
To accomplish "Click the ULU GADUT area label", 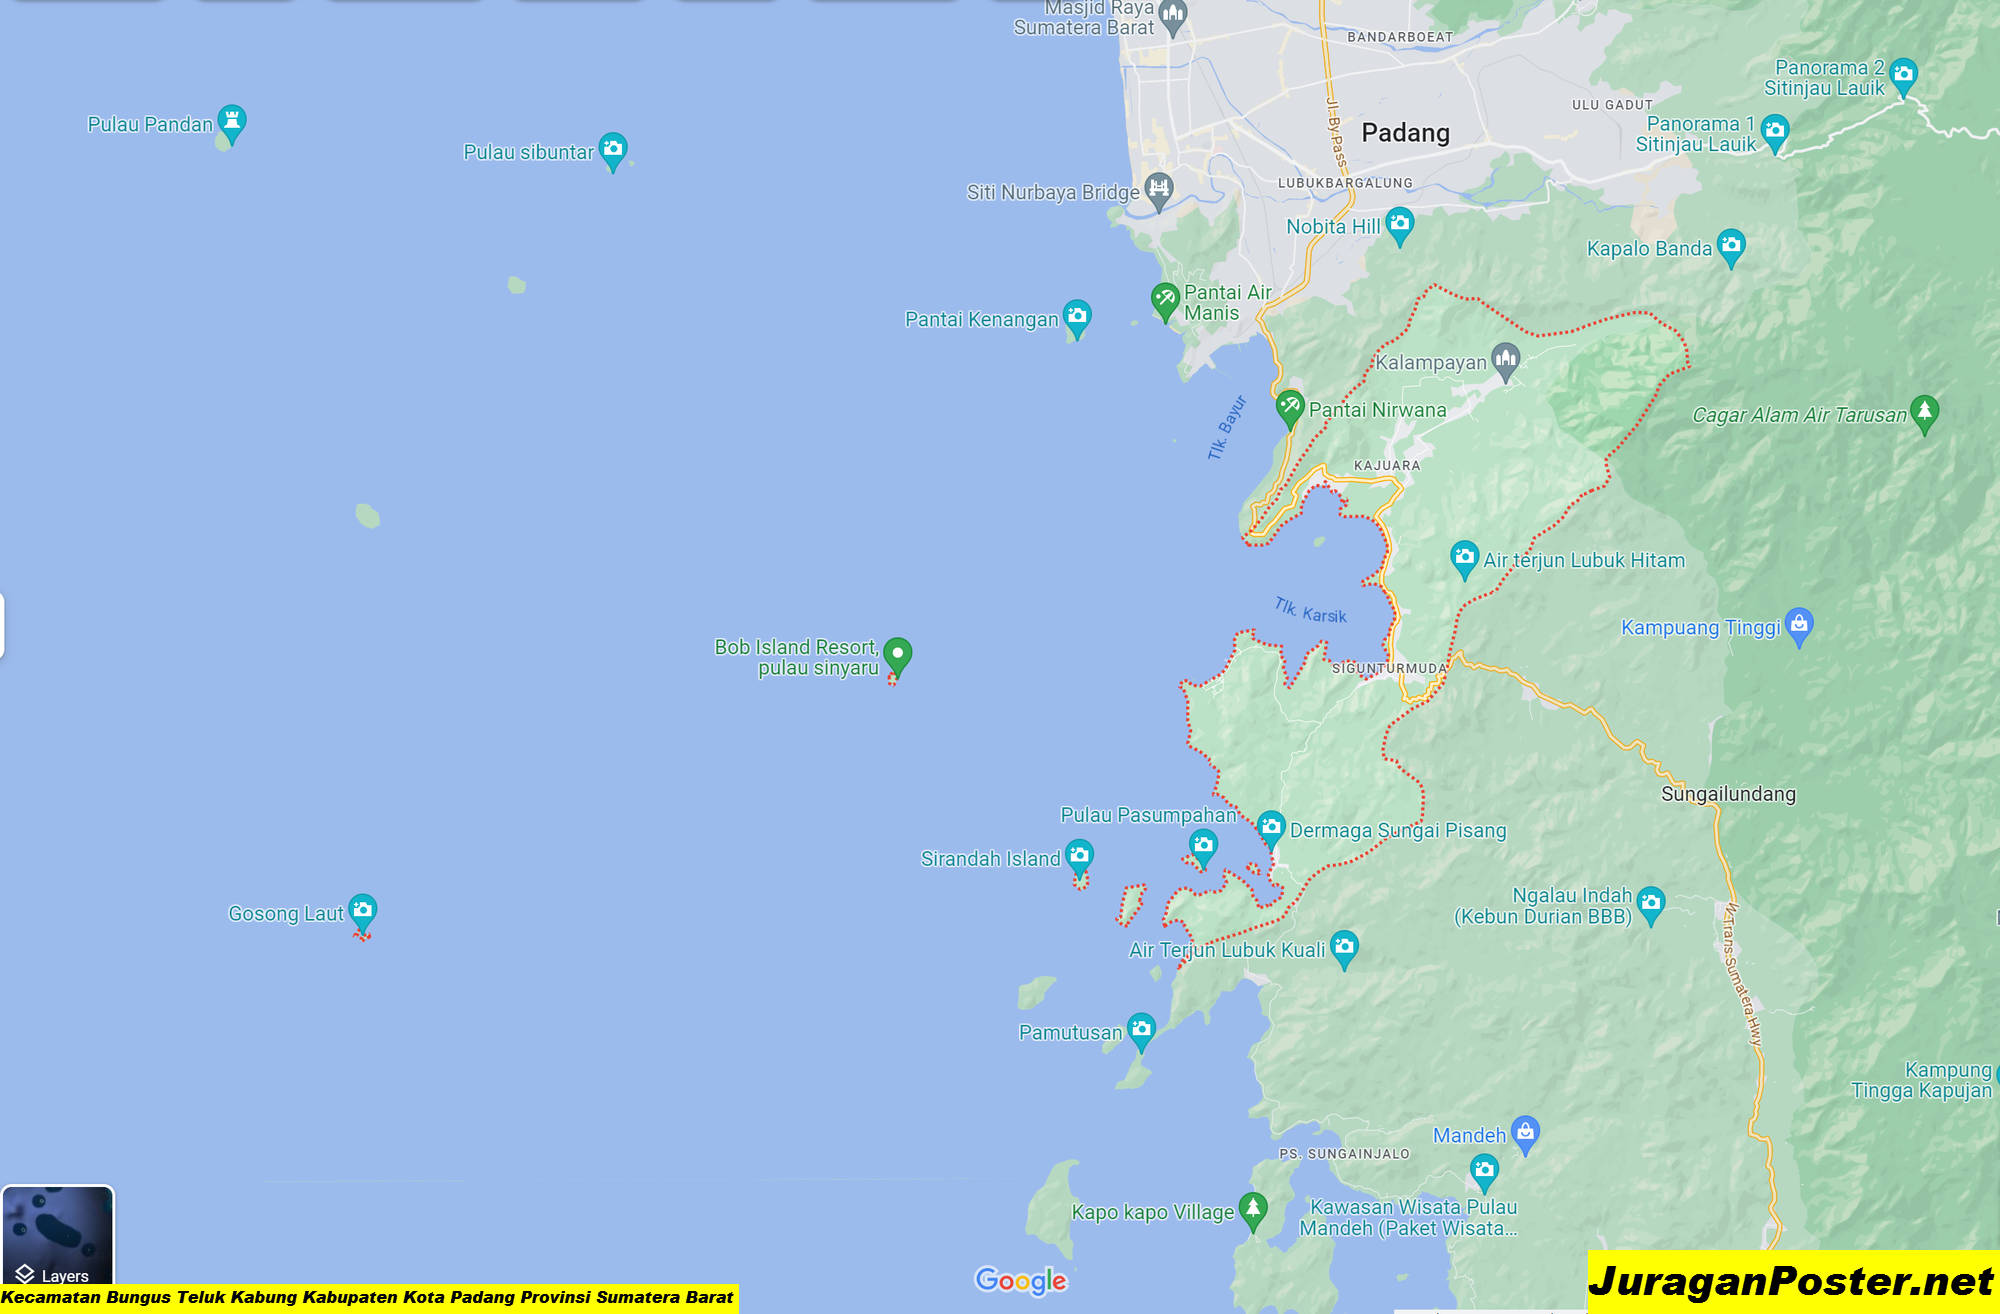I will point(1612,105).
